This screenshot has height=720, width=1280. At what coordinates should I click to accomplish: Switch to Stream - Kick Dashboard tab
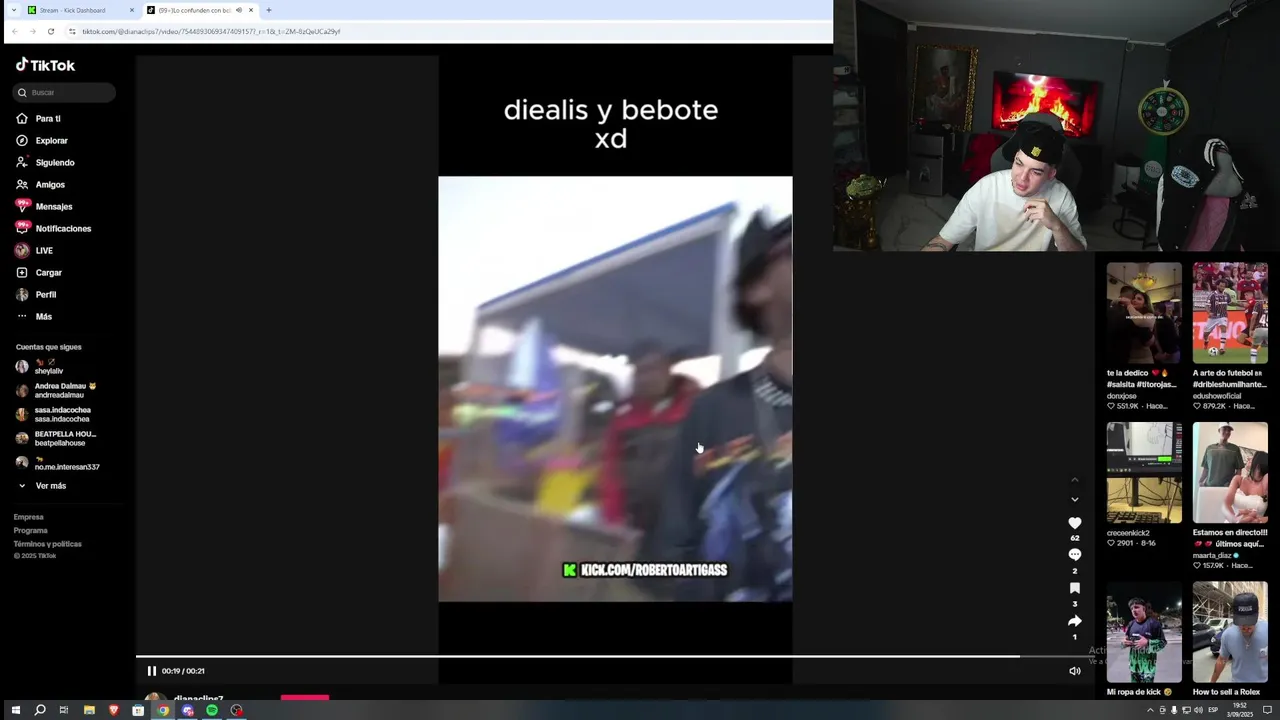tap(80, 10)
